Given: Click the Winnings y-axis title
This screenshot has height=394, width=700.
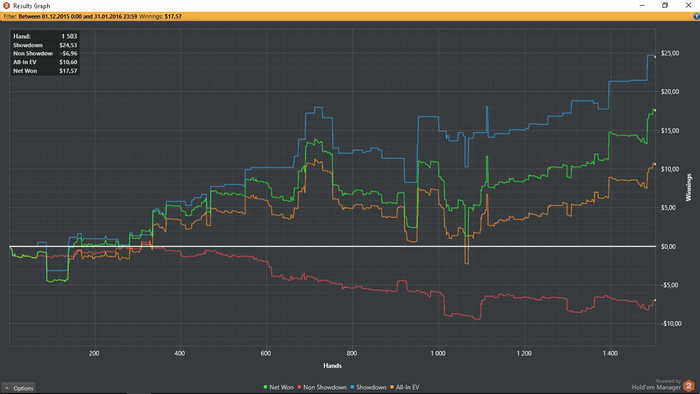Looking at the screenshot, I should [688, 187].
